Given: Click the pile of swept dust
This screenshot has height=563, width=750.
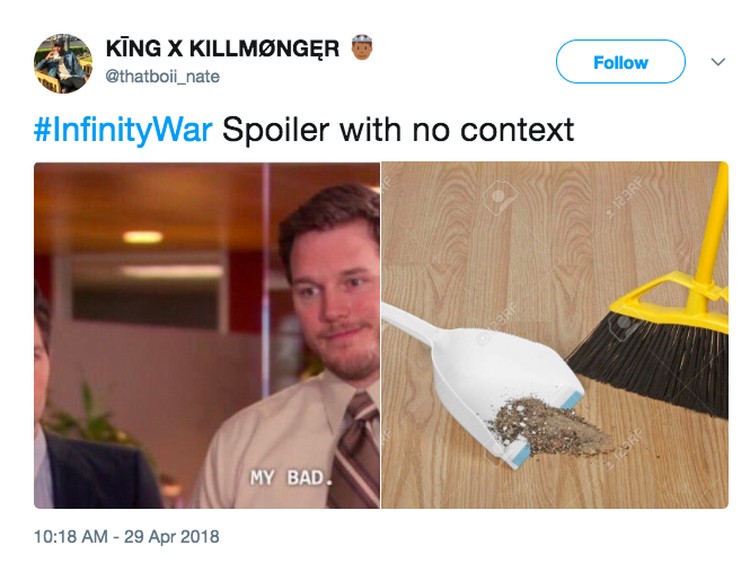Looking at the screenshot, I should (x=550, y=426).
